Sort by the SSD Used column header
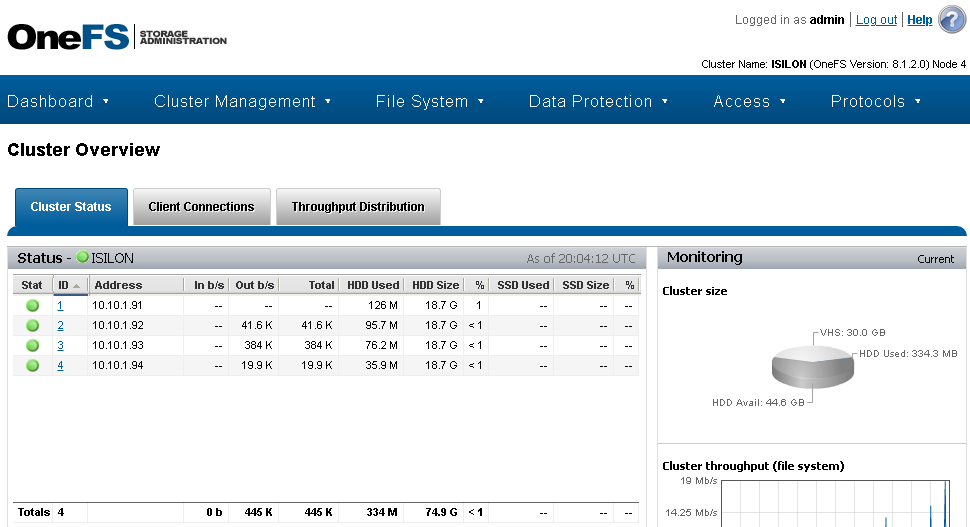Image resolution: width=970 pixels, height=527 pixels. [521, 285]
